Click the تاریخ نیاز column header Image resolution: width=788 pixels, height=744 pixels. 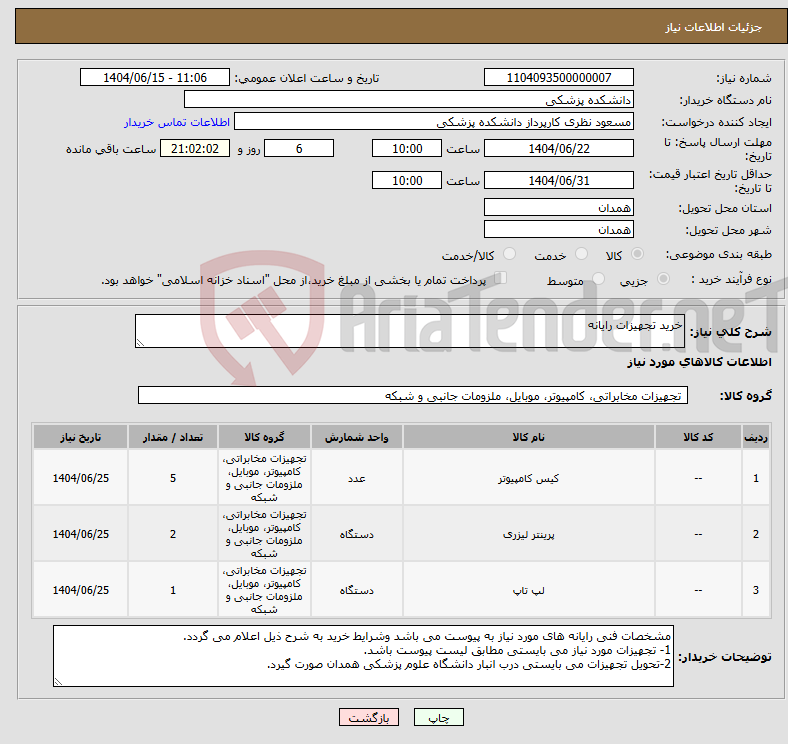click(x=80, y=437)
